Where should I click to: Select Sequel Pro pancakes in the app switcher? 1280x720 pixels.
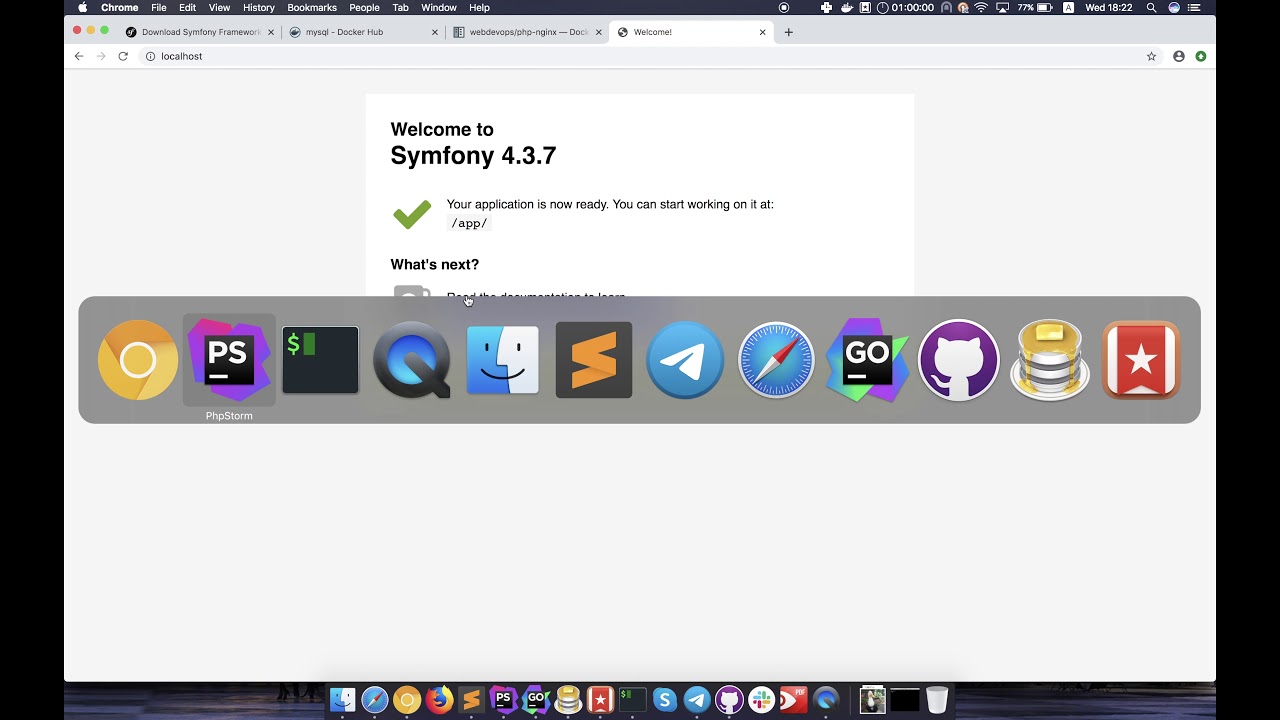click(1050, 360)
